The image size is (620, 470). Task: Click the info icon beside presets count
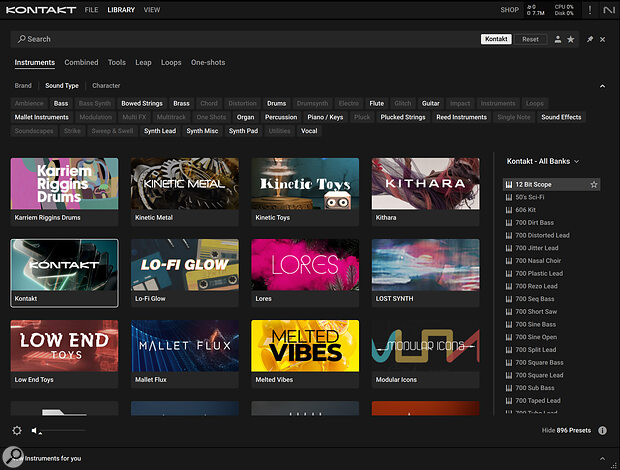coord(602,430)
